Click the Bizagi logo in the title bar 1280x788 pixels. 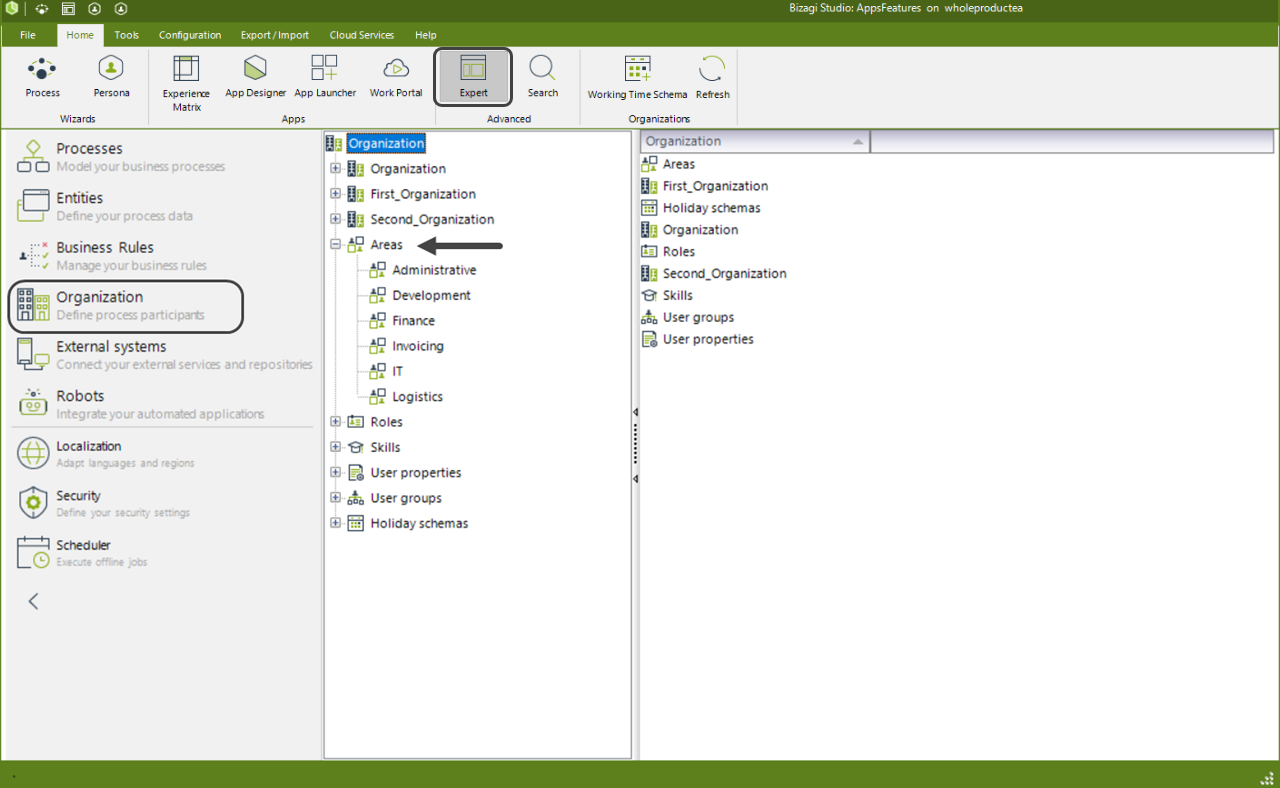pos(11,8)
